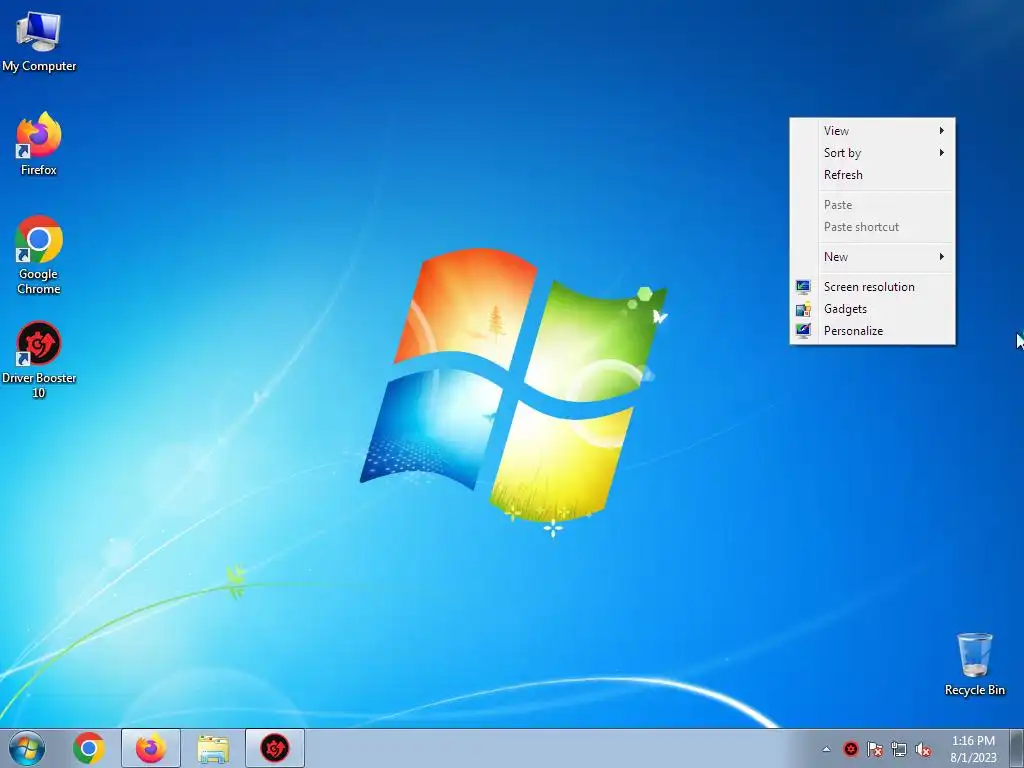This screenshot has width=1024, height=768.
Task: Select the Recycle Bin desktop icon
Action: coord(974,664)
